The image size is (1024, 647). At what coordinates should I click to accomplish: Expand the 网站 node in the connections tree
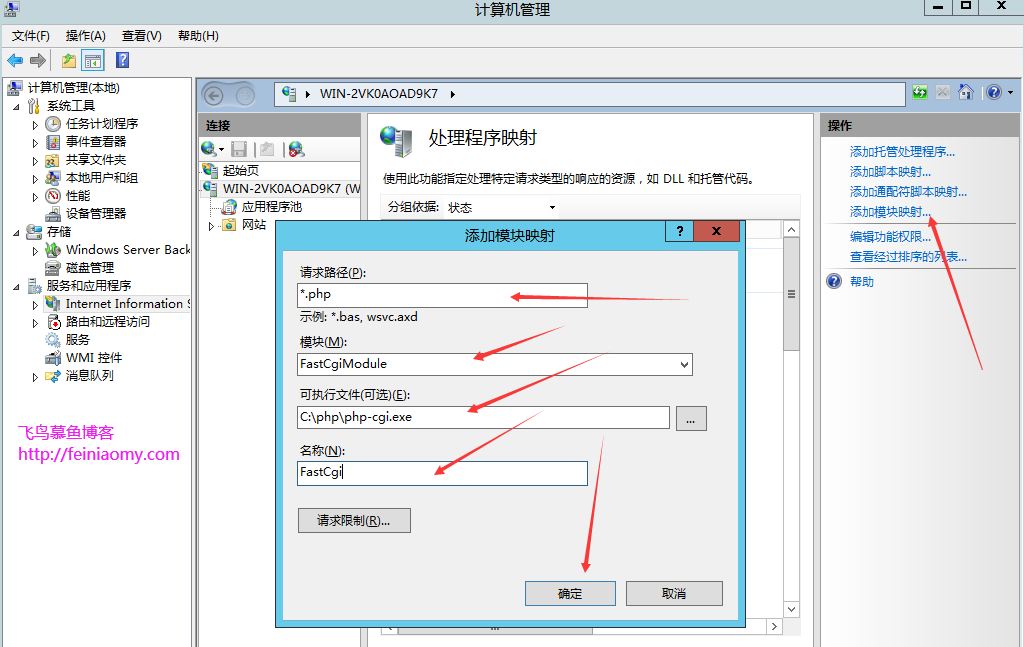point(213,227)
